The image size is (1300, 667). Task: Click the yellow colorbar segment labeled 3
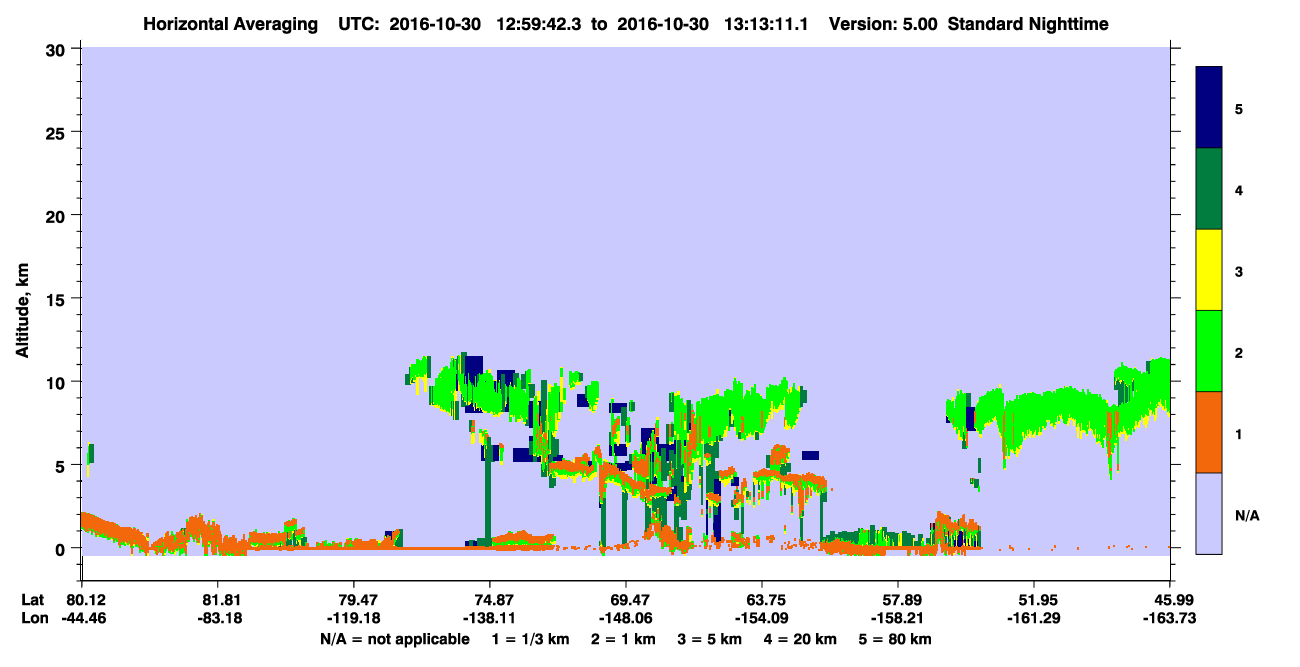pos(1209,270)
